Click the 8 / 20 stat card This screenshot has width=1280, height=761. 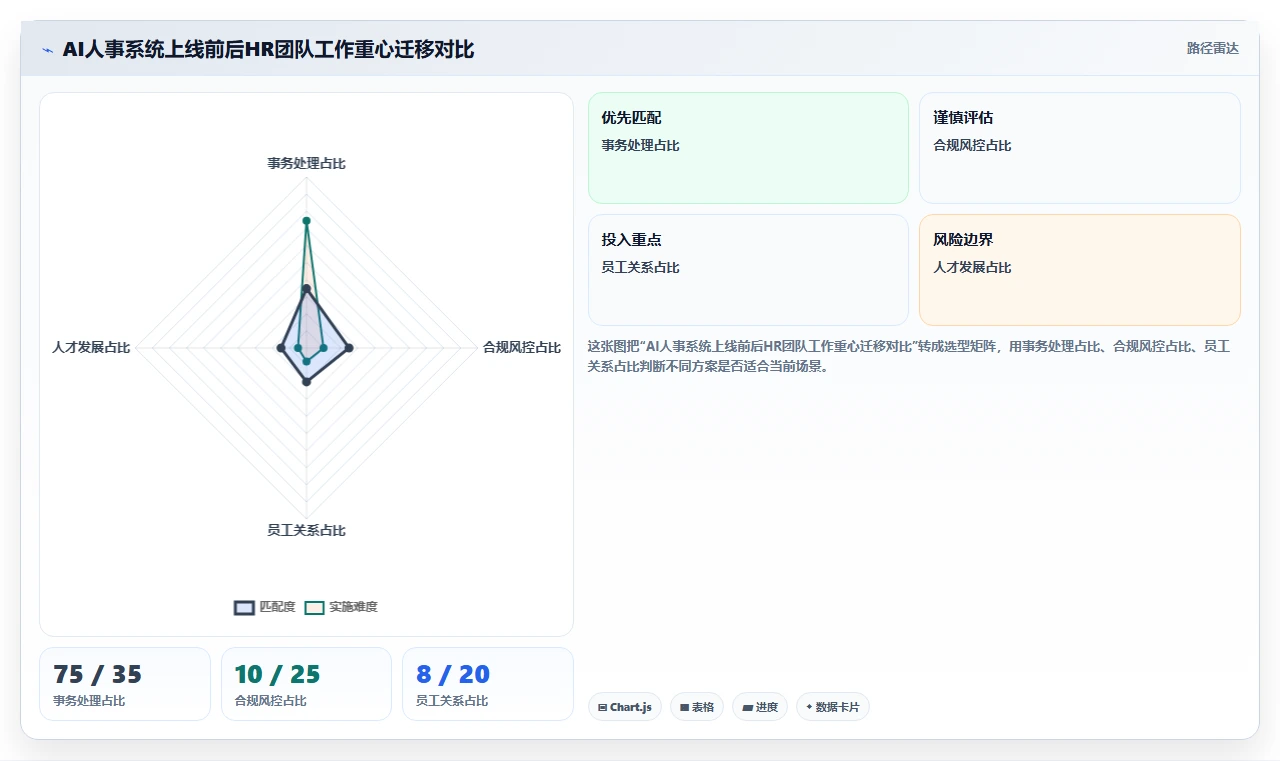click(x=488, y=684)
